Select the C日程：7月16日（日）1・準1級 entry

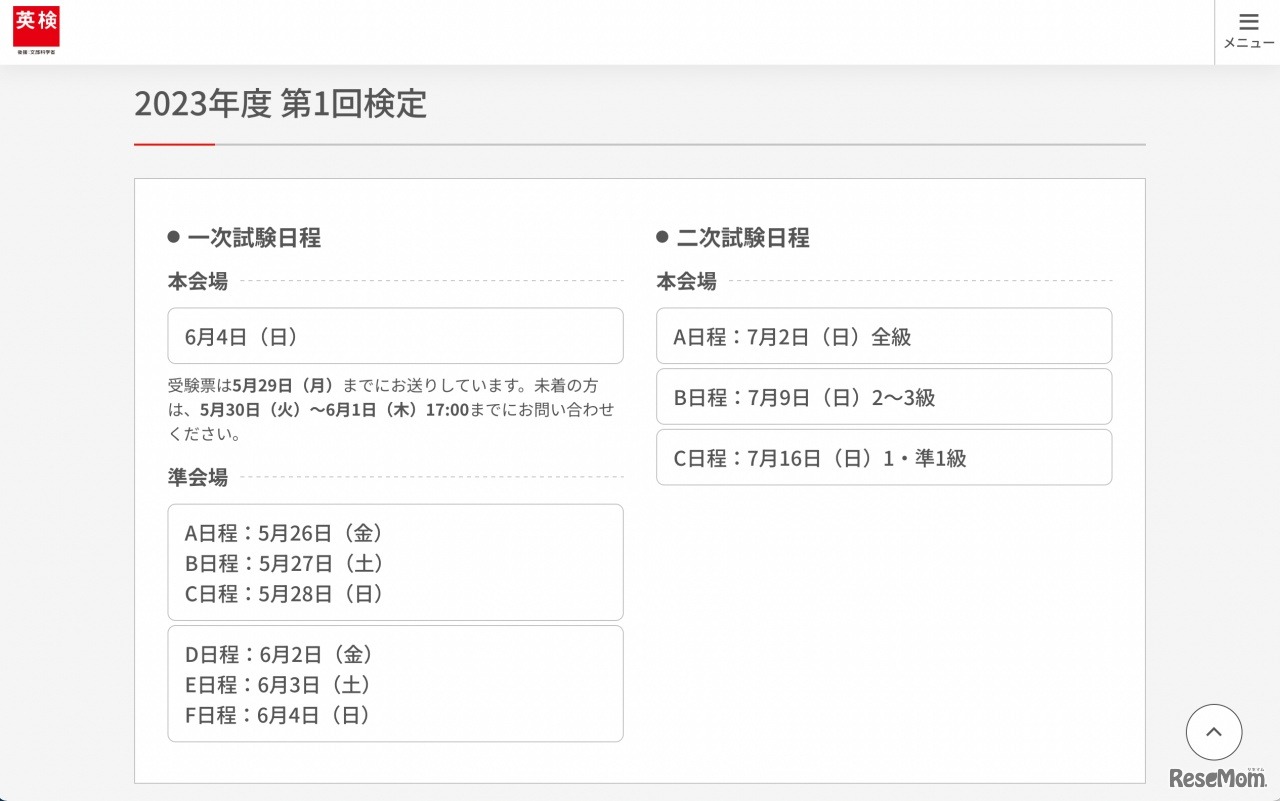coord(883,457)
